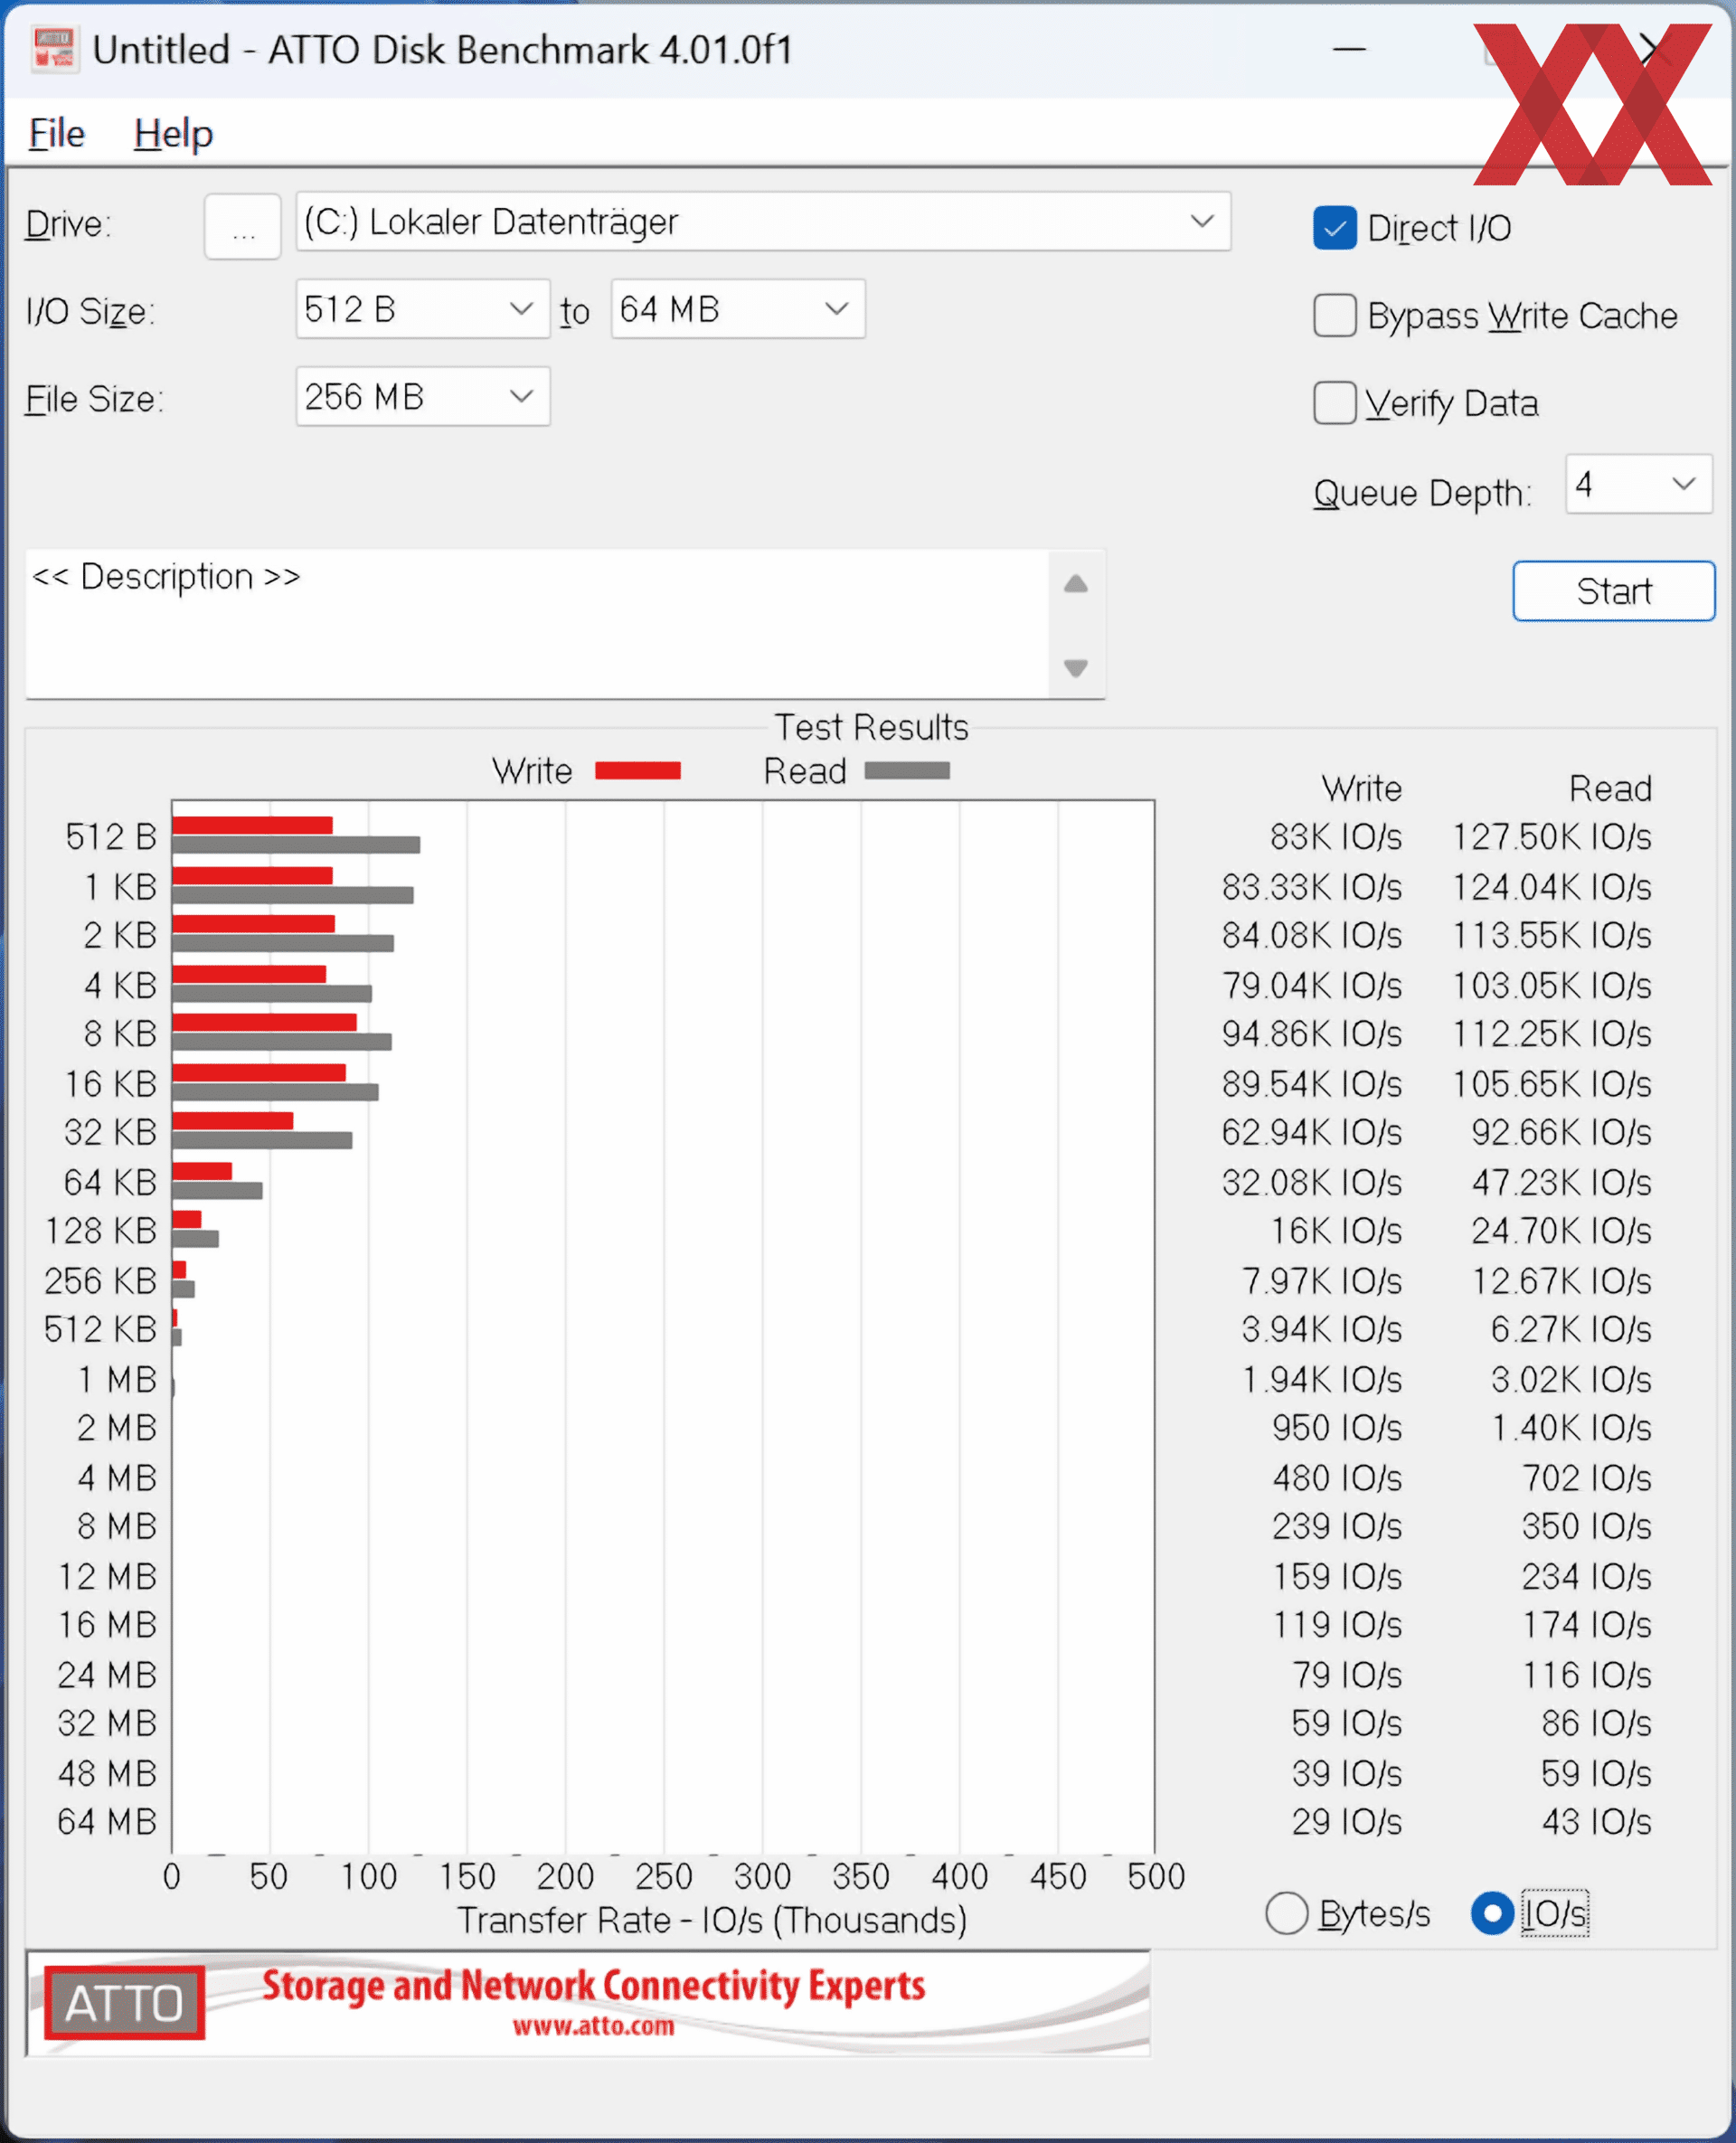Uncheck the Direct I/O checkbox
The width and height of the screenshot is (1736, 2143).
tap(1334, 228)
